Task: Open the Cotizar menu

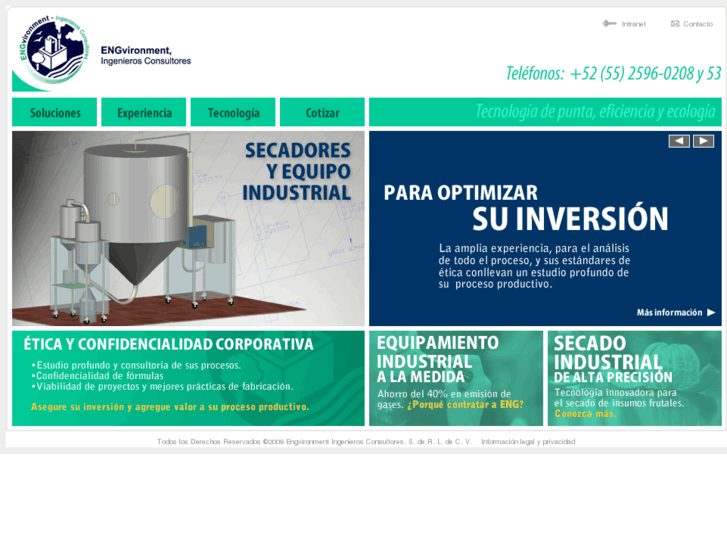Action: (322, 112)
